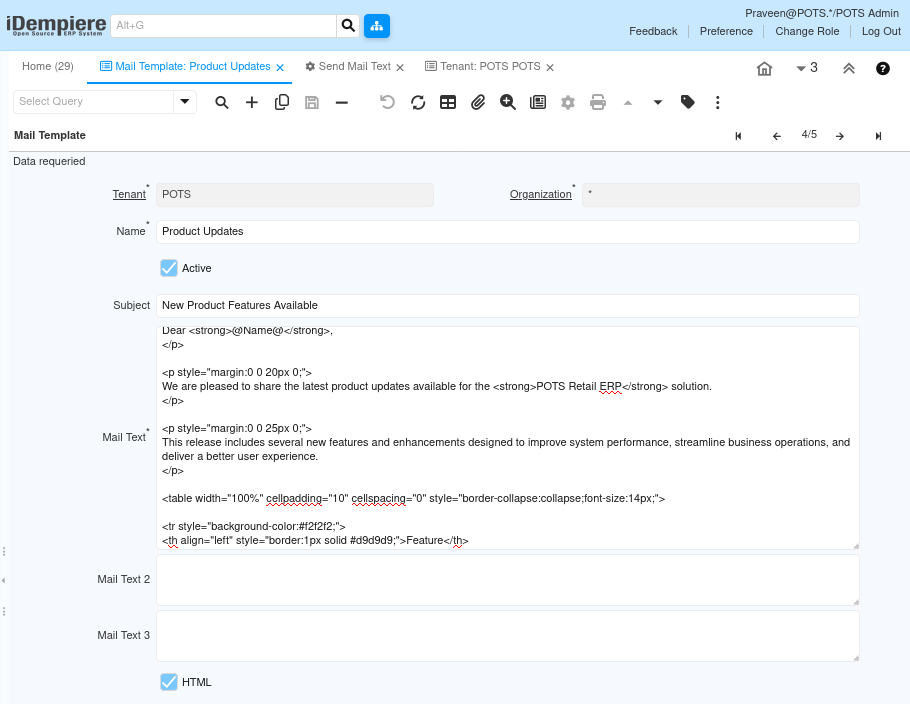Image resolution: width=910 pixels, height=704 pixels.
Task: Grab the Mail Text resize handle corner
Action: (855, 546)
